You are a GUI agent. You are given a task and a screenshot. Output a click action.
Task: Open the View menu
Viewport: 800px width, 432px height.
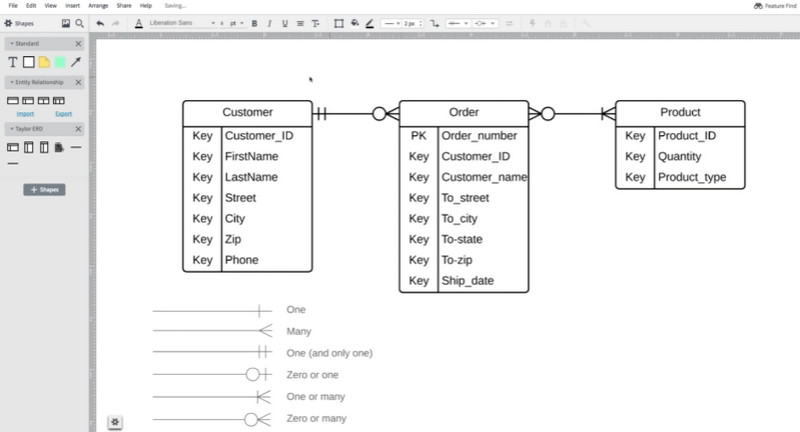51,6
